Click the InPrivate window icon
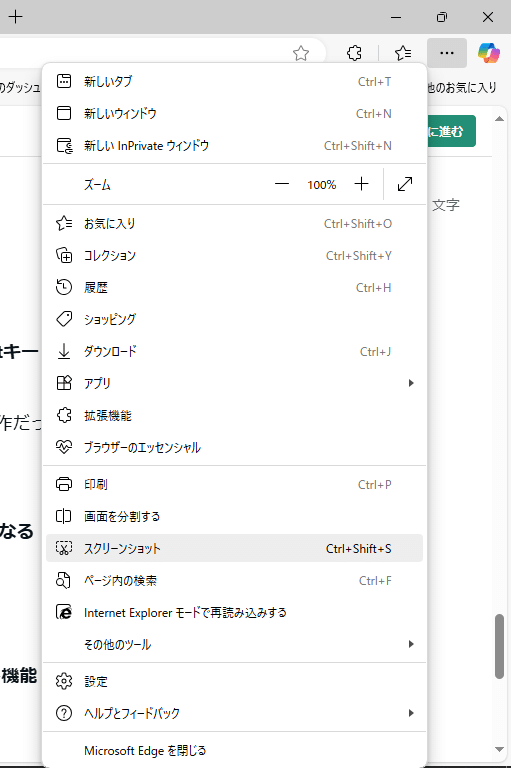This screenshot has height=768, width=511. (64, 145)
